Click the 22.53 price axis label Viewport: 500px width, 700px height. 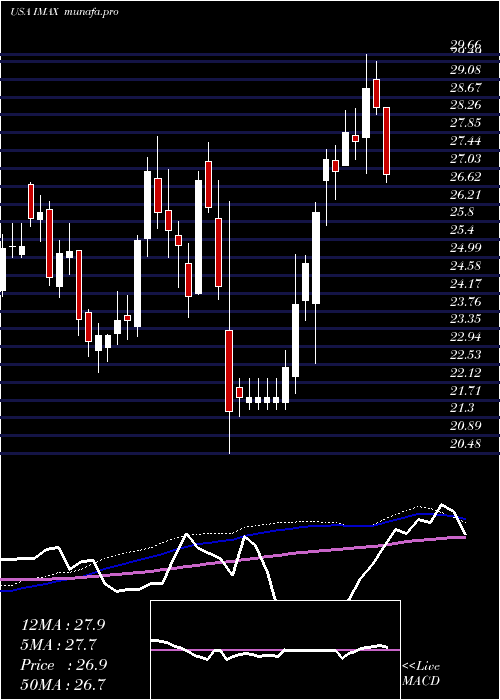[466, 354]
